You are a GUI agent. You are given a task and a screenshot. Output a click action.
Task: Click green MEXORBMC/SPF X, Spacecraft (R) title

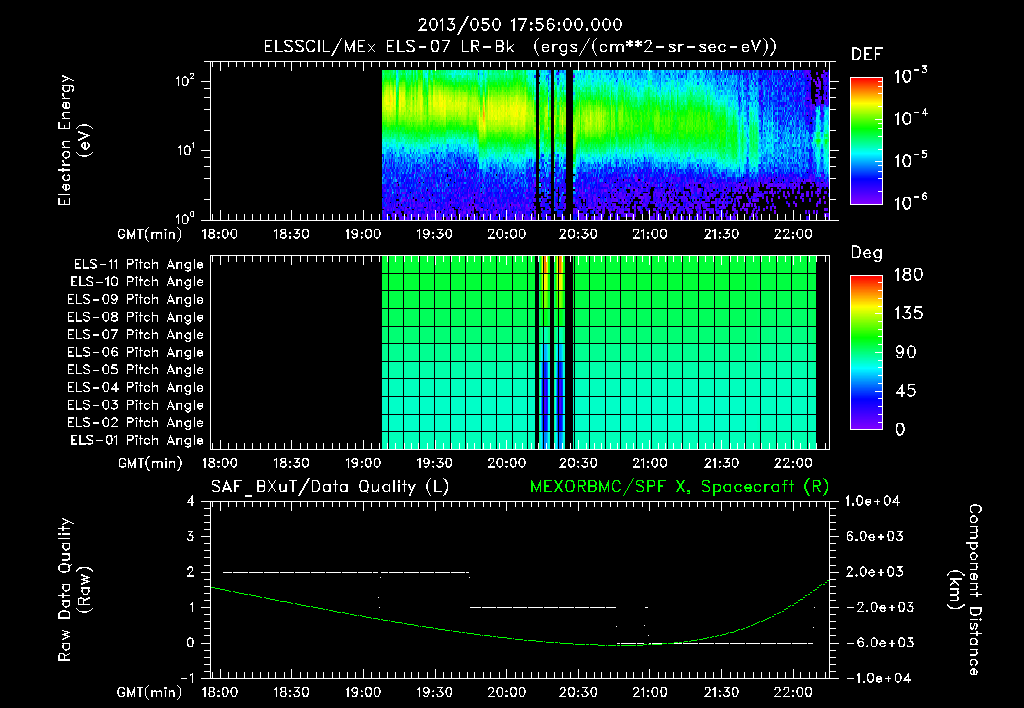(x=679, y=487)
